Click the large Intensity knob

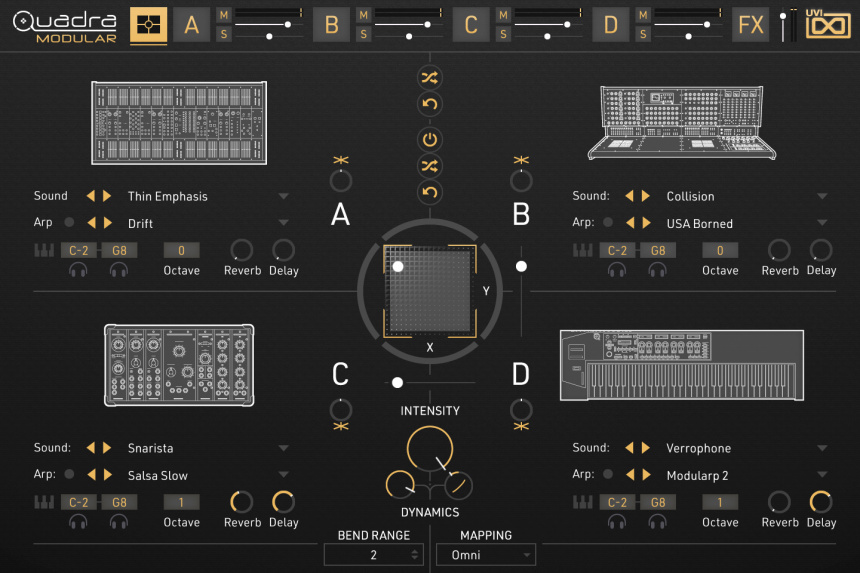coord(430,448)
